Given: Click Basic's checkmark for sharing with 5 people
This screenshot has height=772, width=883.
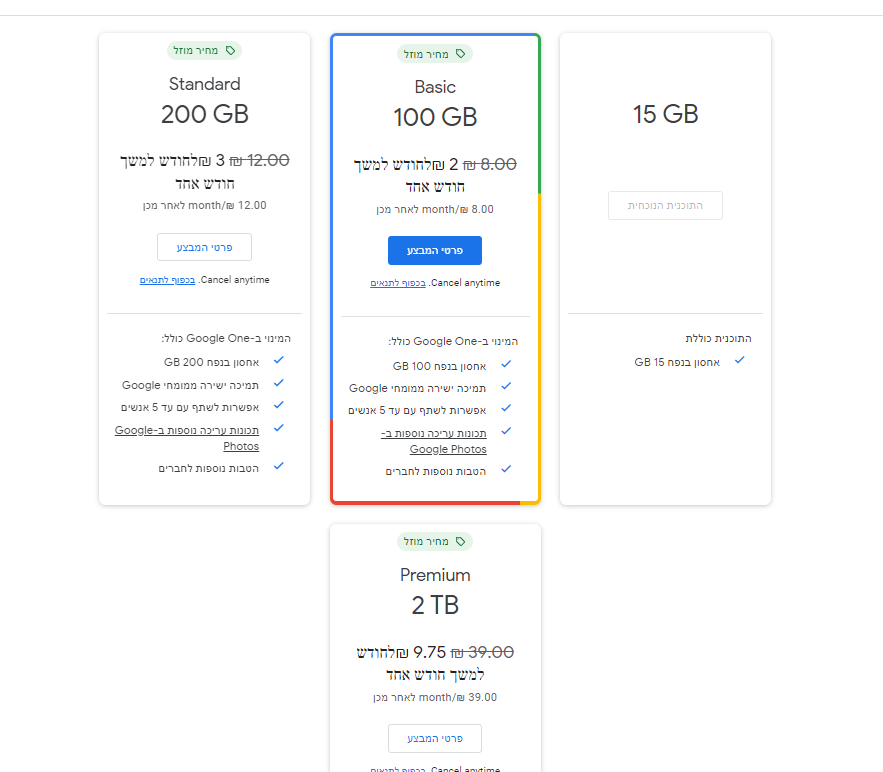Looking at the screenshot, I should 507,408.
